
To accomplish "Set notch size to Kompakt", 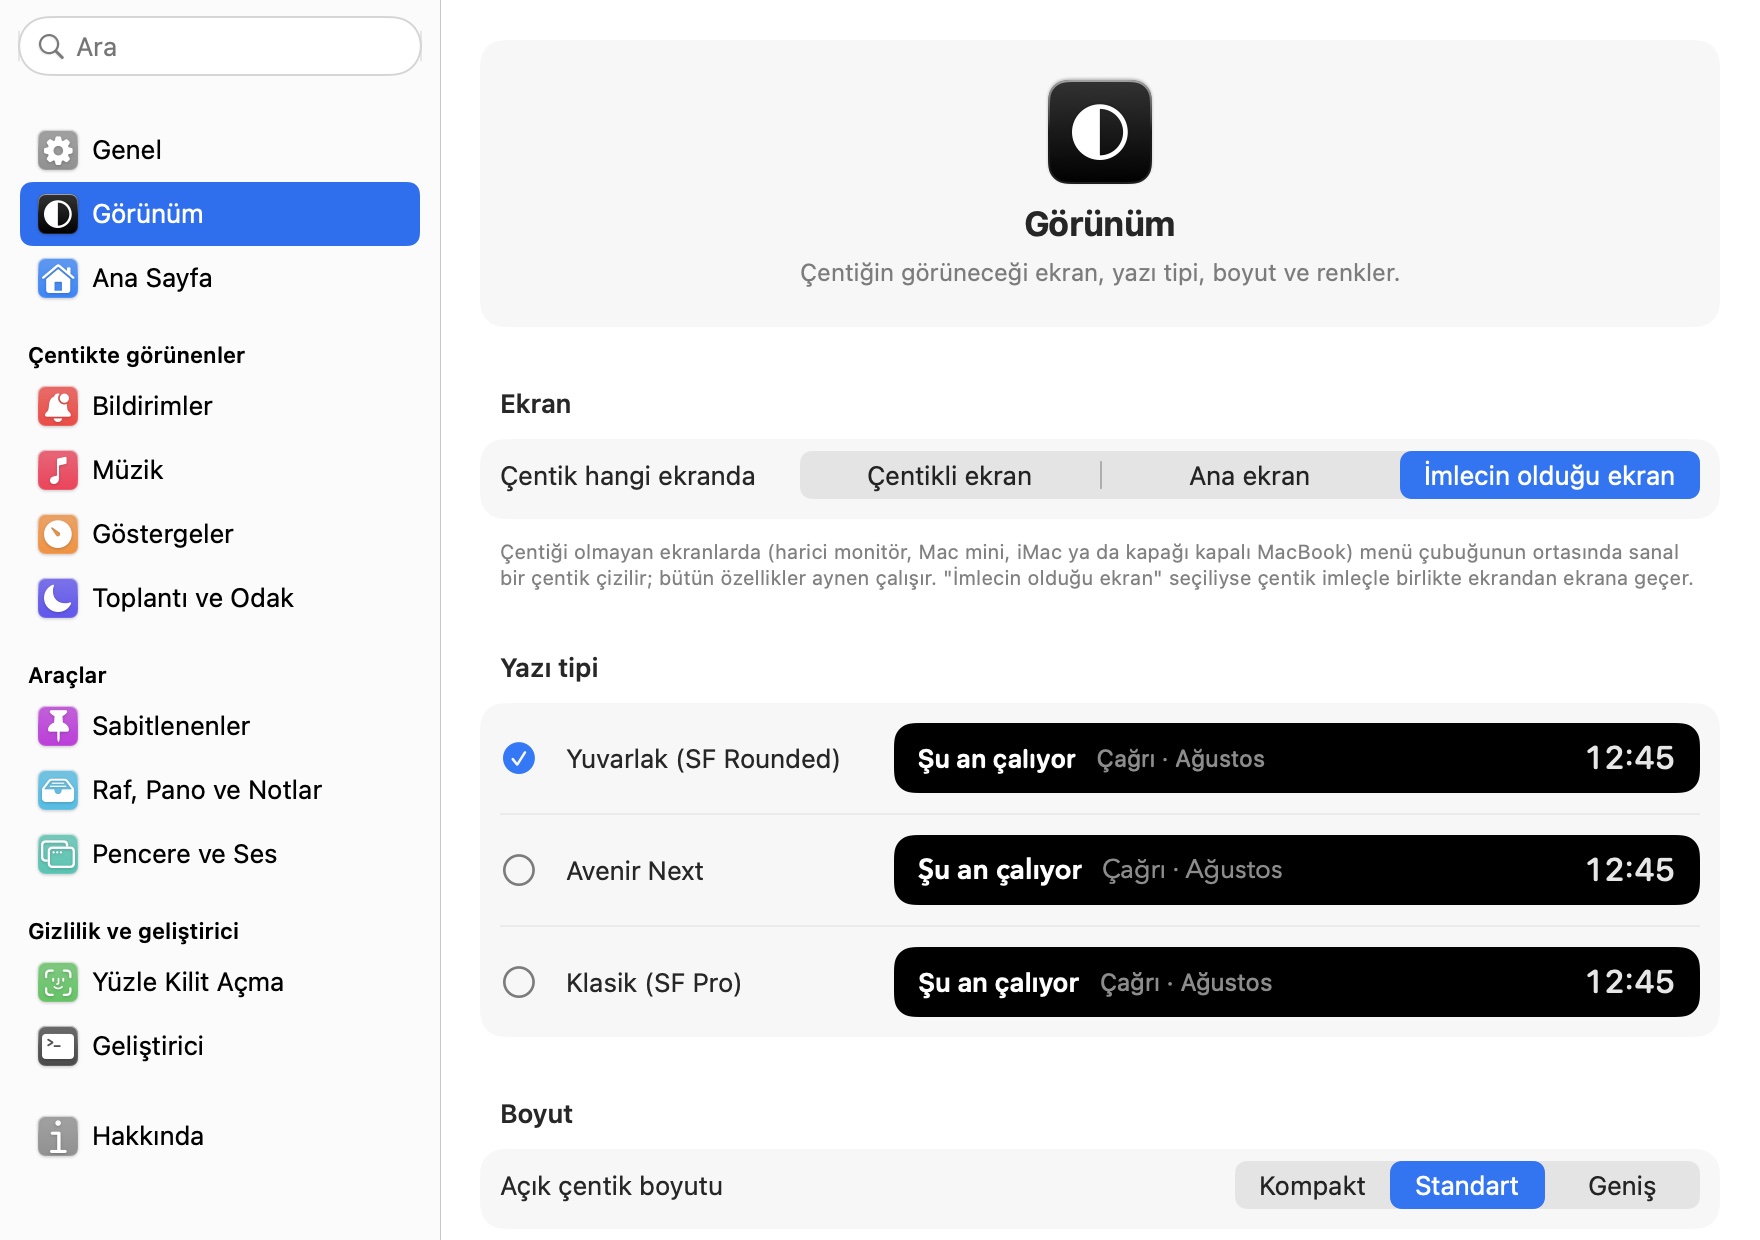I will [x=1312, y=1185].
